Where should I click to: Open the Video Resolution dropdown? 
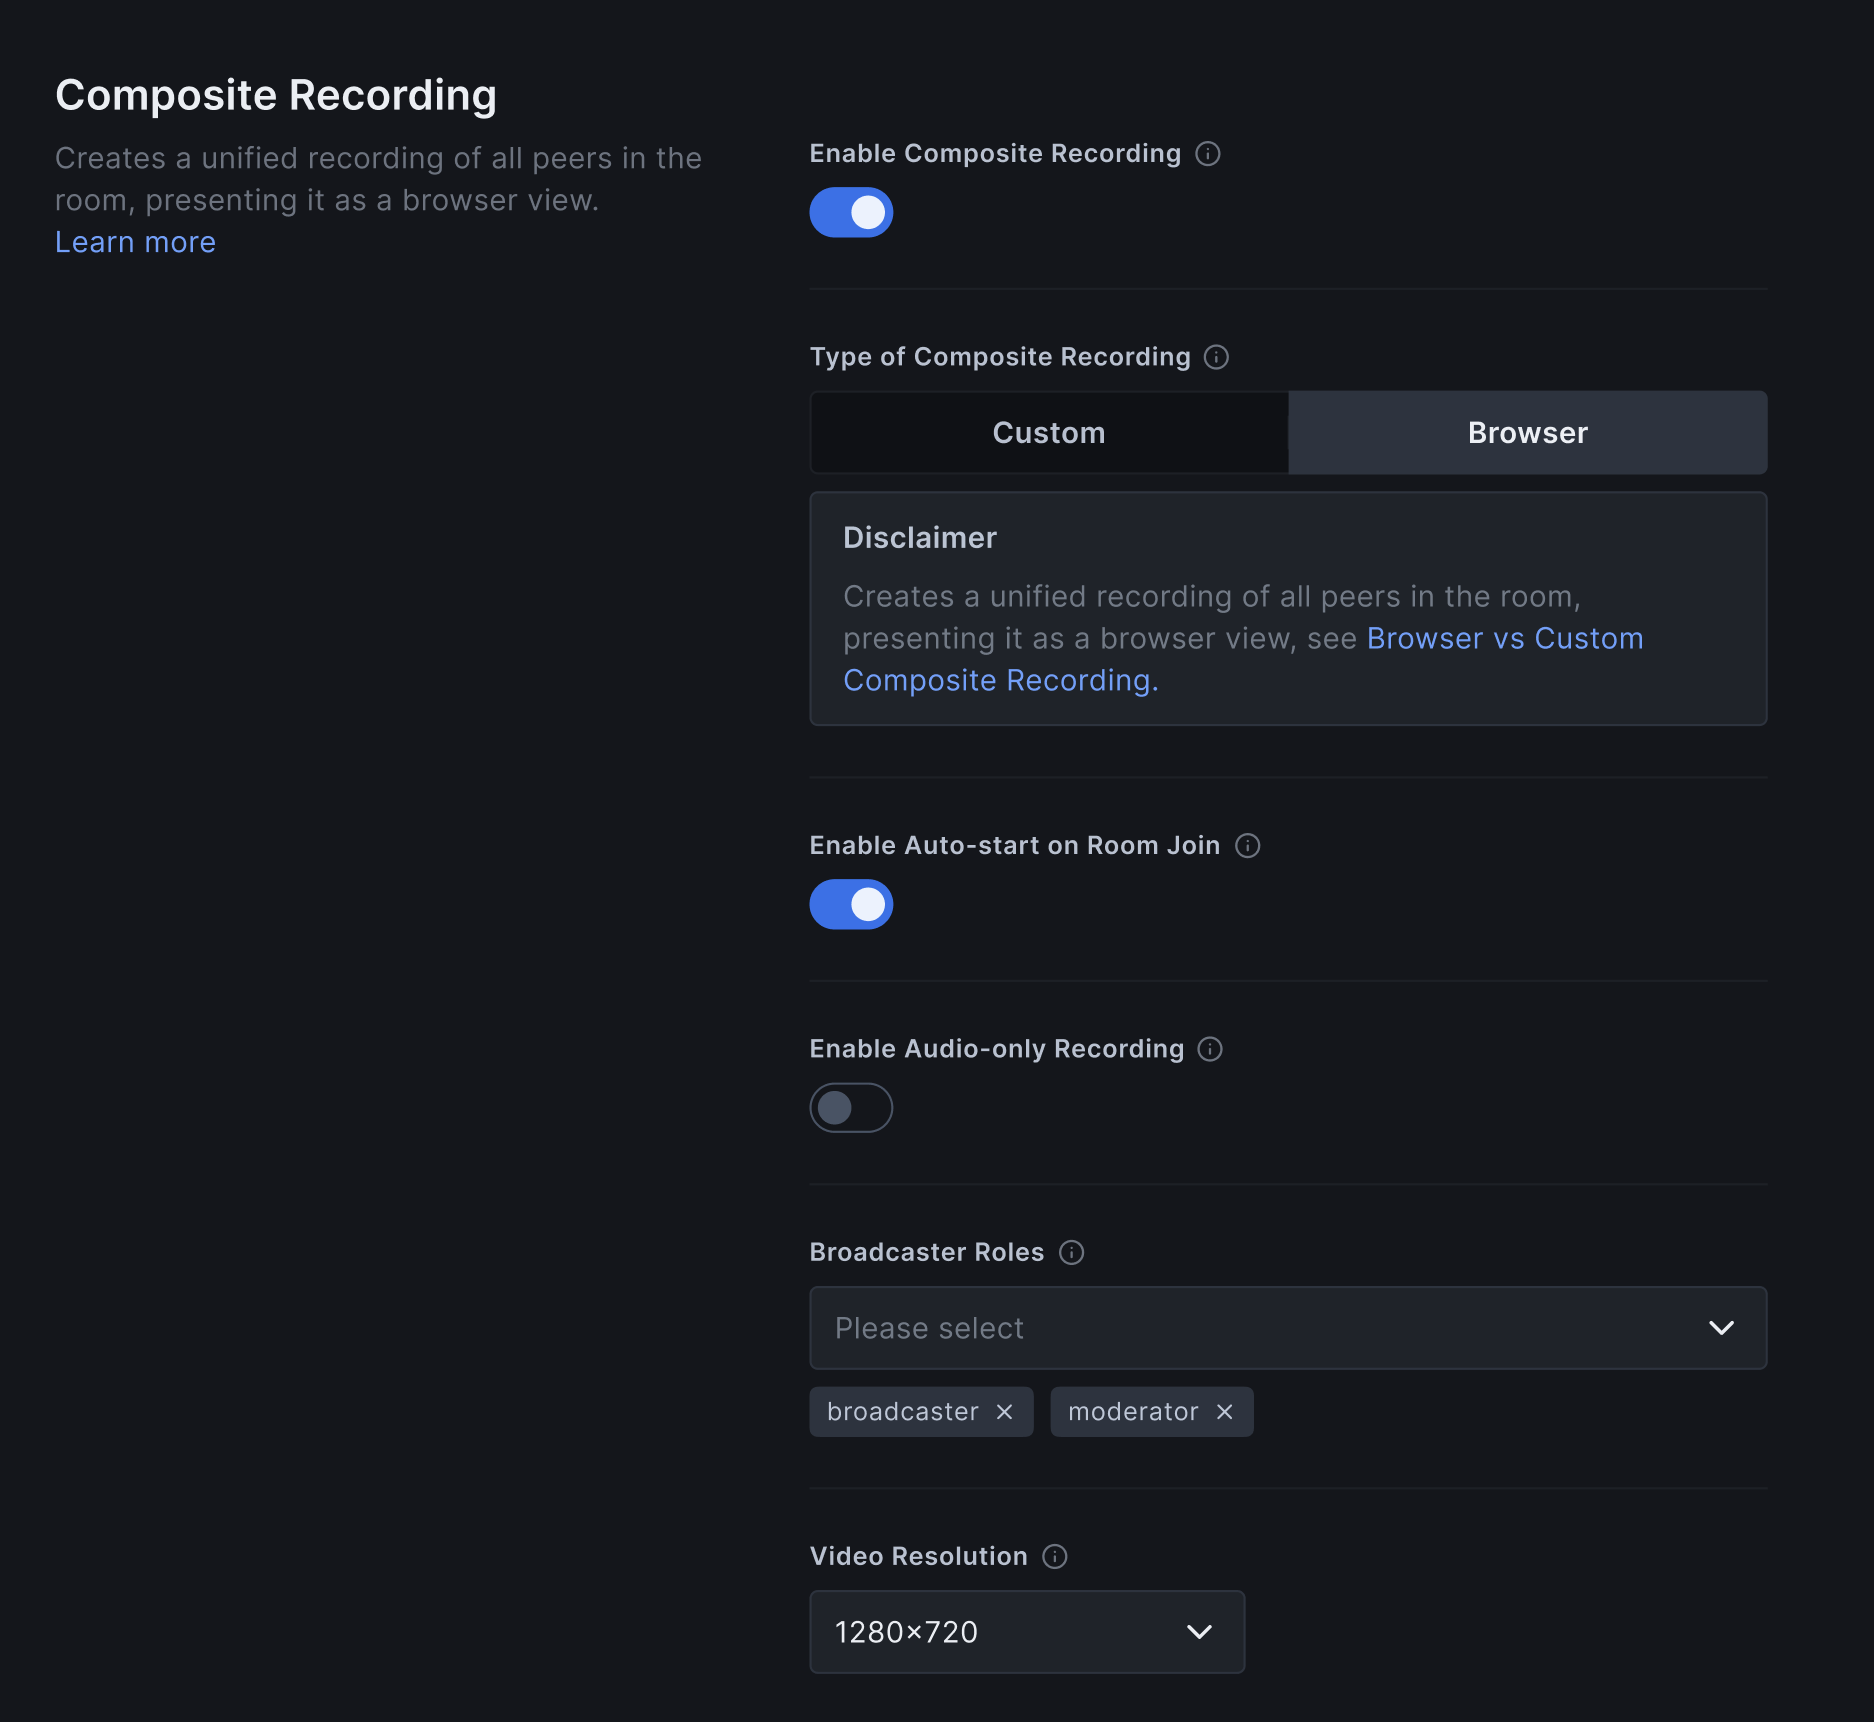(x=1026, y=1632)
